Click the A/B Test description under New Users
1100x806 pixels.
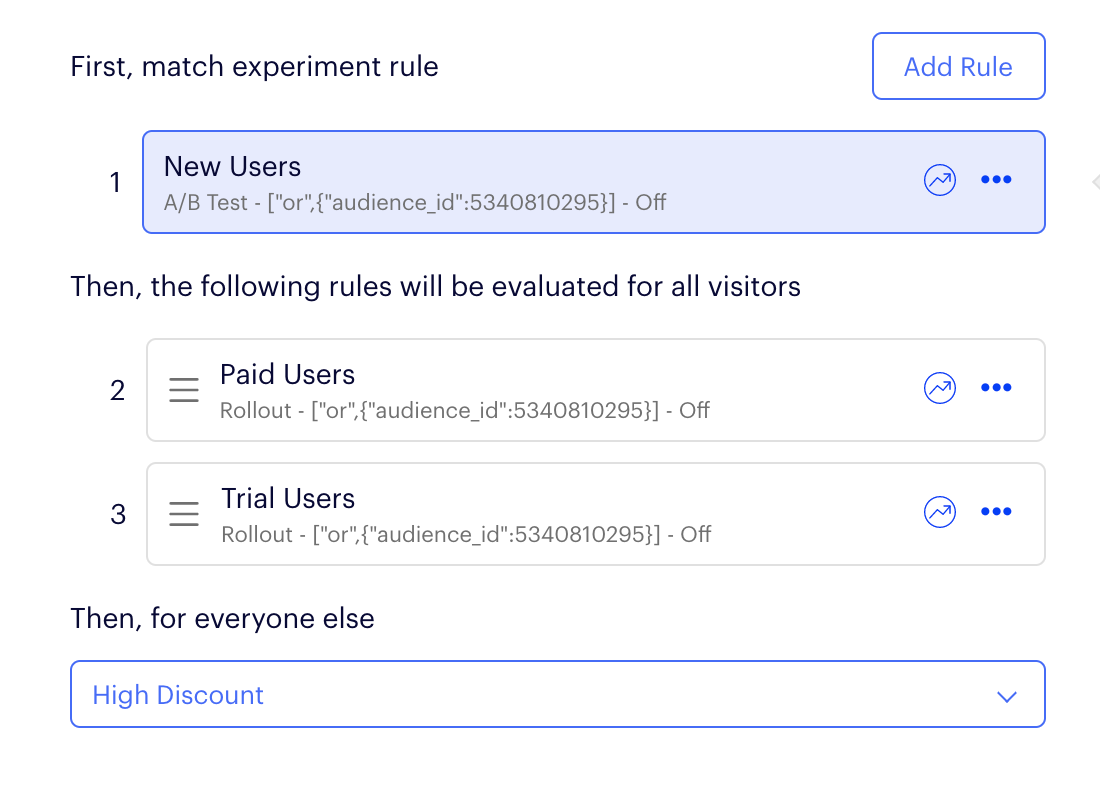click(x=415, y=203)
